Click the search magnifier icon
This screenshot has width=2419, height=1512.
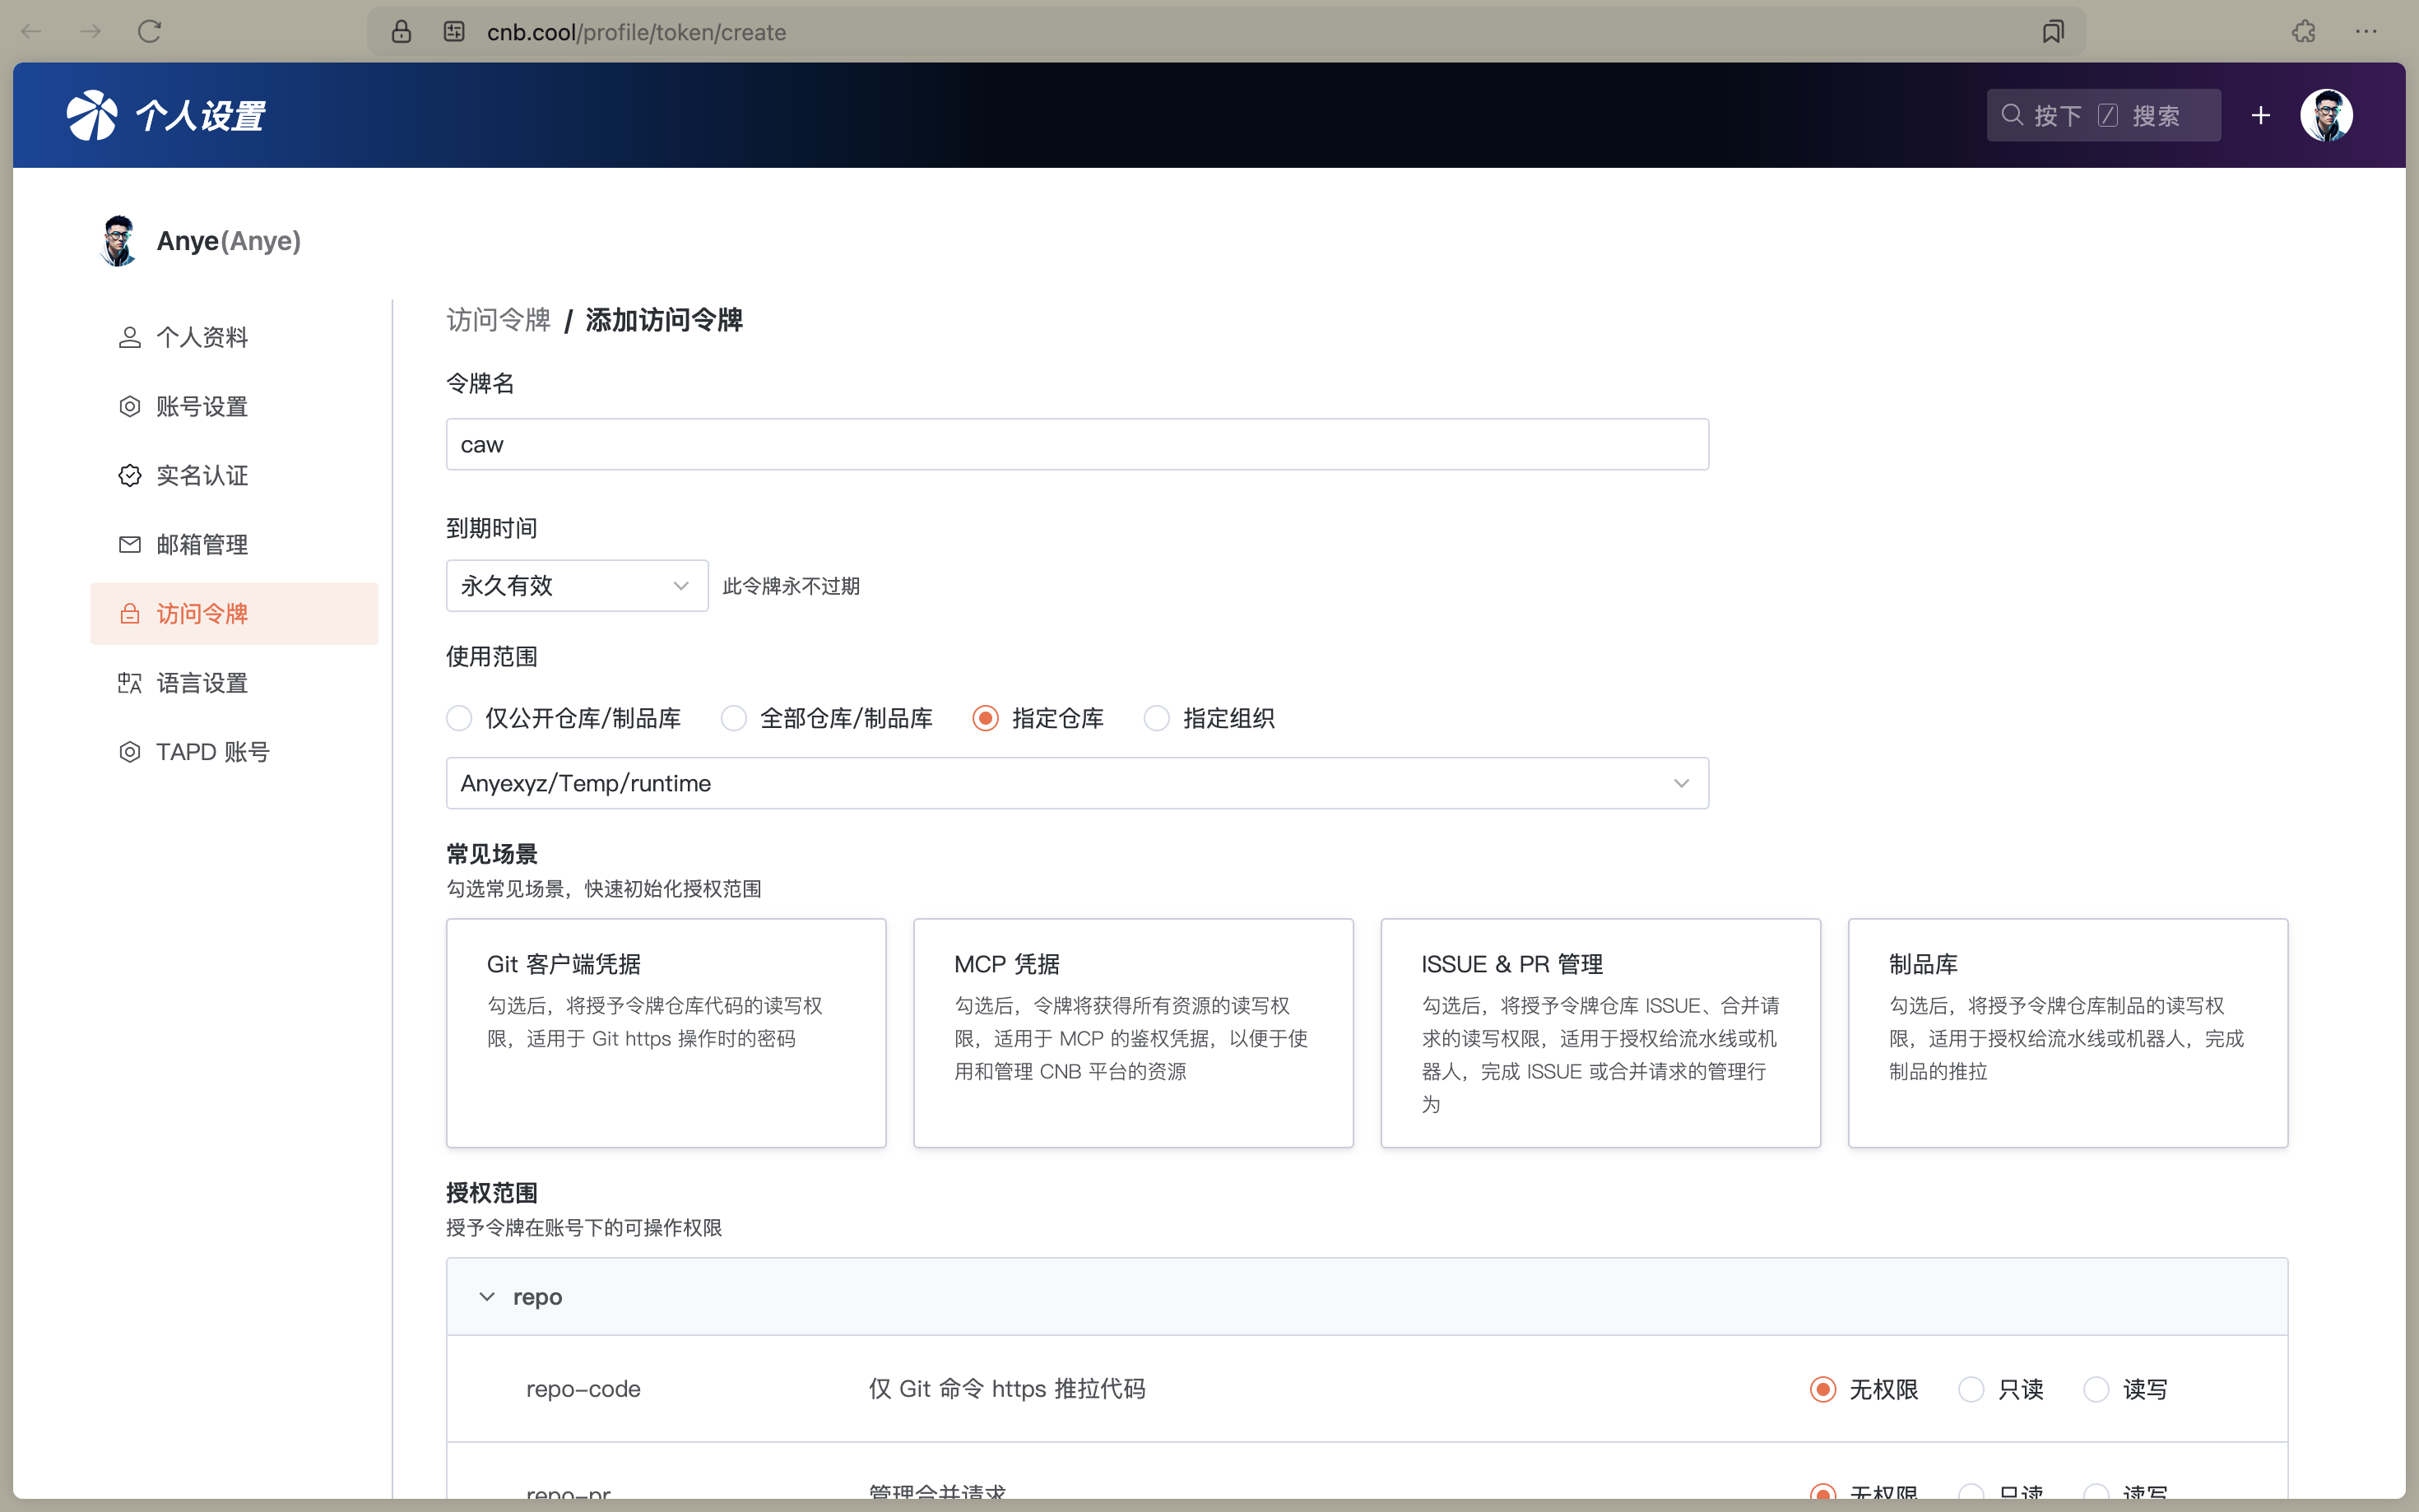[2012, 115]
